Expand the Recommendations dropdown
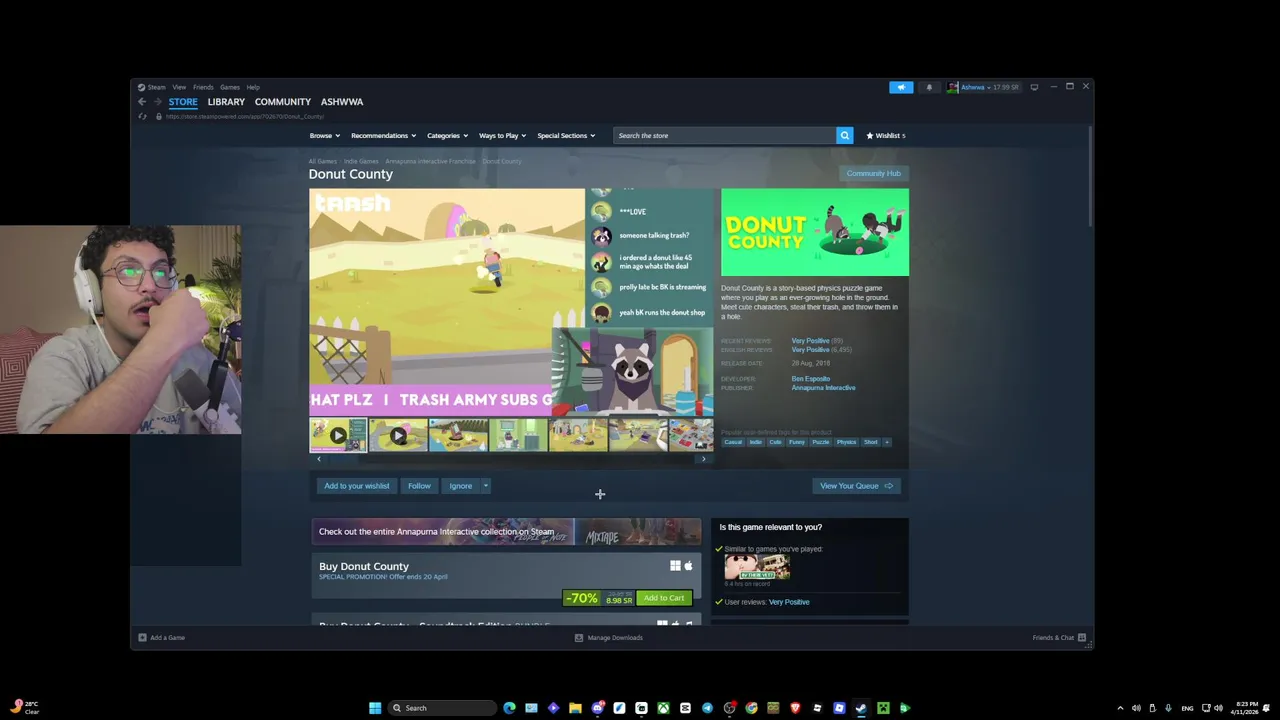Image resolution: width=1280 pixels, height=720 pixels. click(384, 135)
